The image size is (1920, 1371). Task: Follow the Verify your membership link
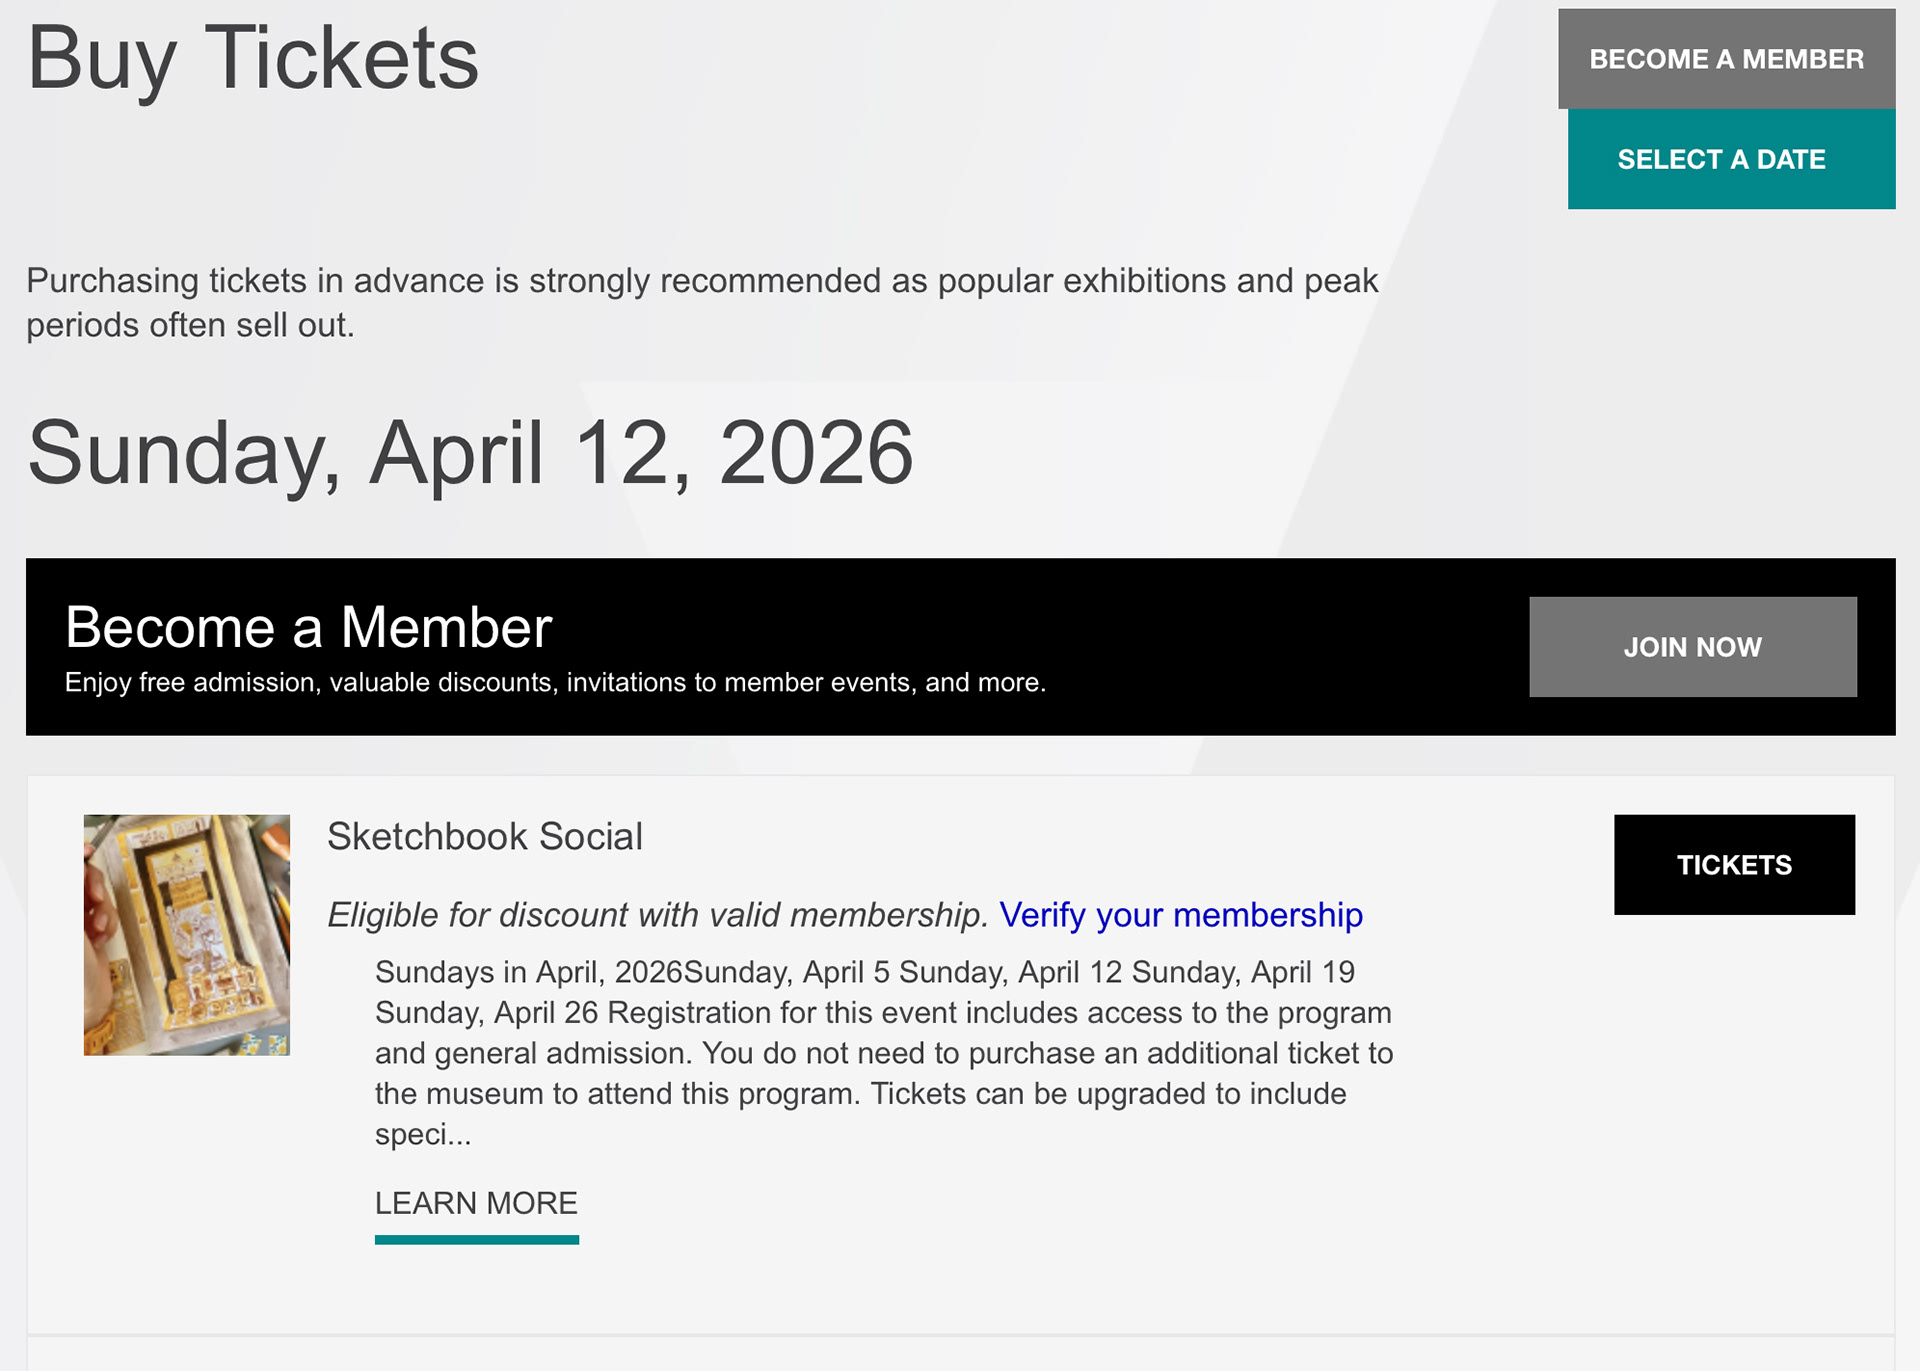point(1180,915)
